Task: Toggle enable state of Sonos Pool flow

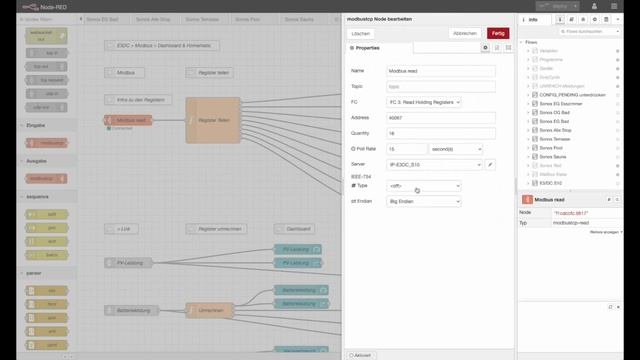Action: (618, 148)
